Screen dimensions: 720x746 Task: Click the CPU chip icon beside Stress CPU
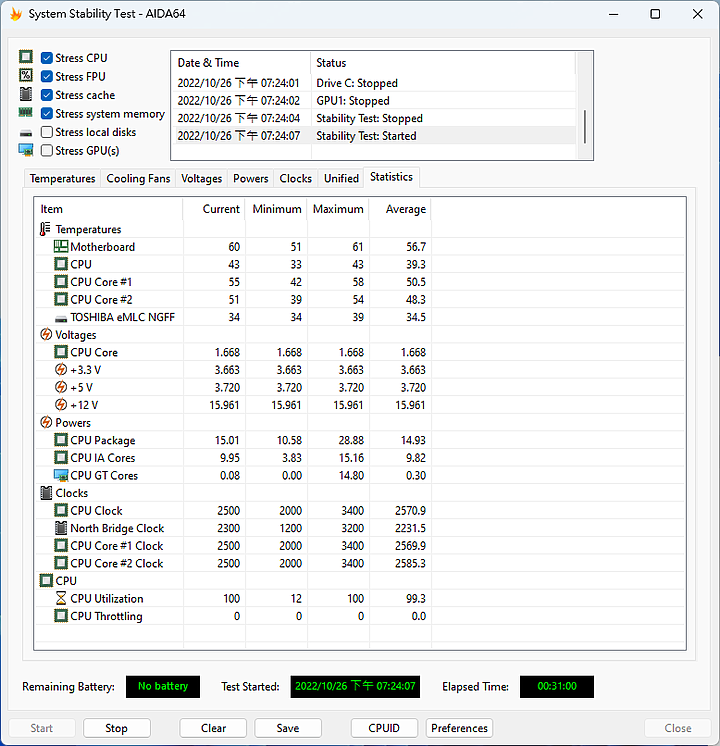[26, 57]
